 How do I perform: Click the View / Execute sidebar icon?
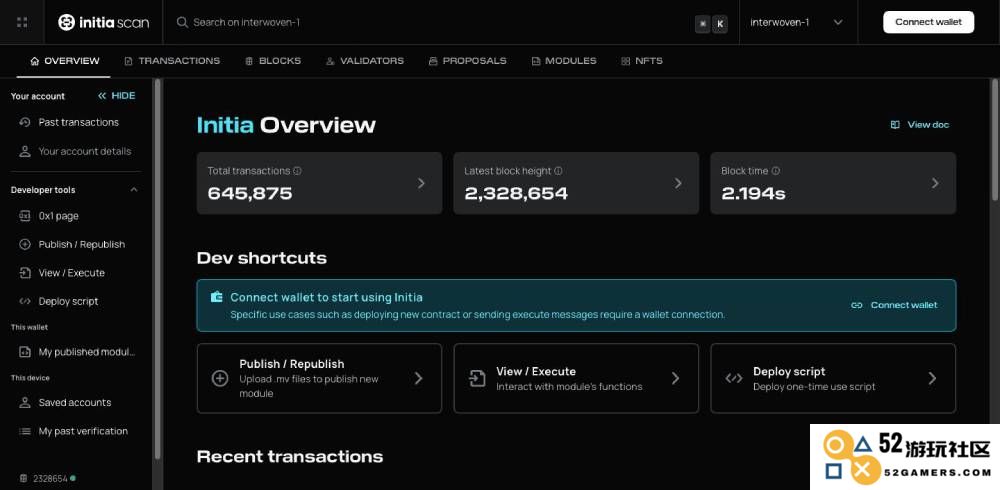[25, 273]
